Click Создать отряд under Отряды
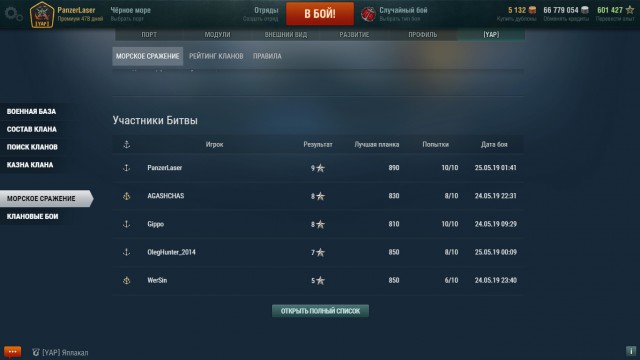The width and height of the screenshot is (640, 360). coord(260,19)
